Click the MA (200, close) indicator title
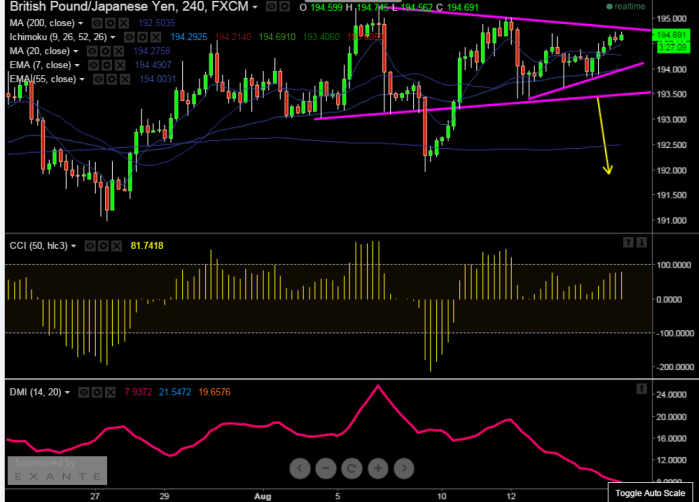 tap(42, 23)
